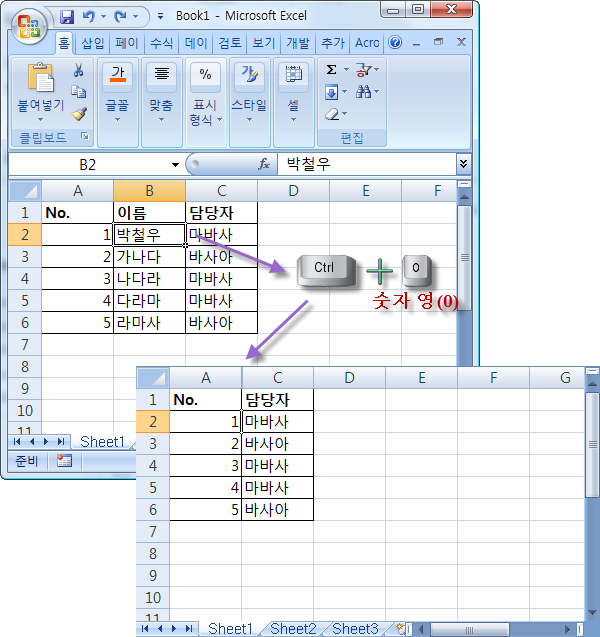Click the macro record status bar icon
Image resolution: width=600 pixels, height=637 pixels.
click(x=64, y=461)
